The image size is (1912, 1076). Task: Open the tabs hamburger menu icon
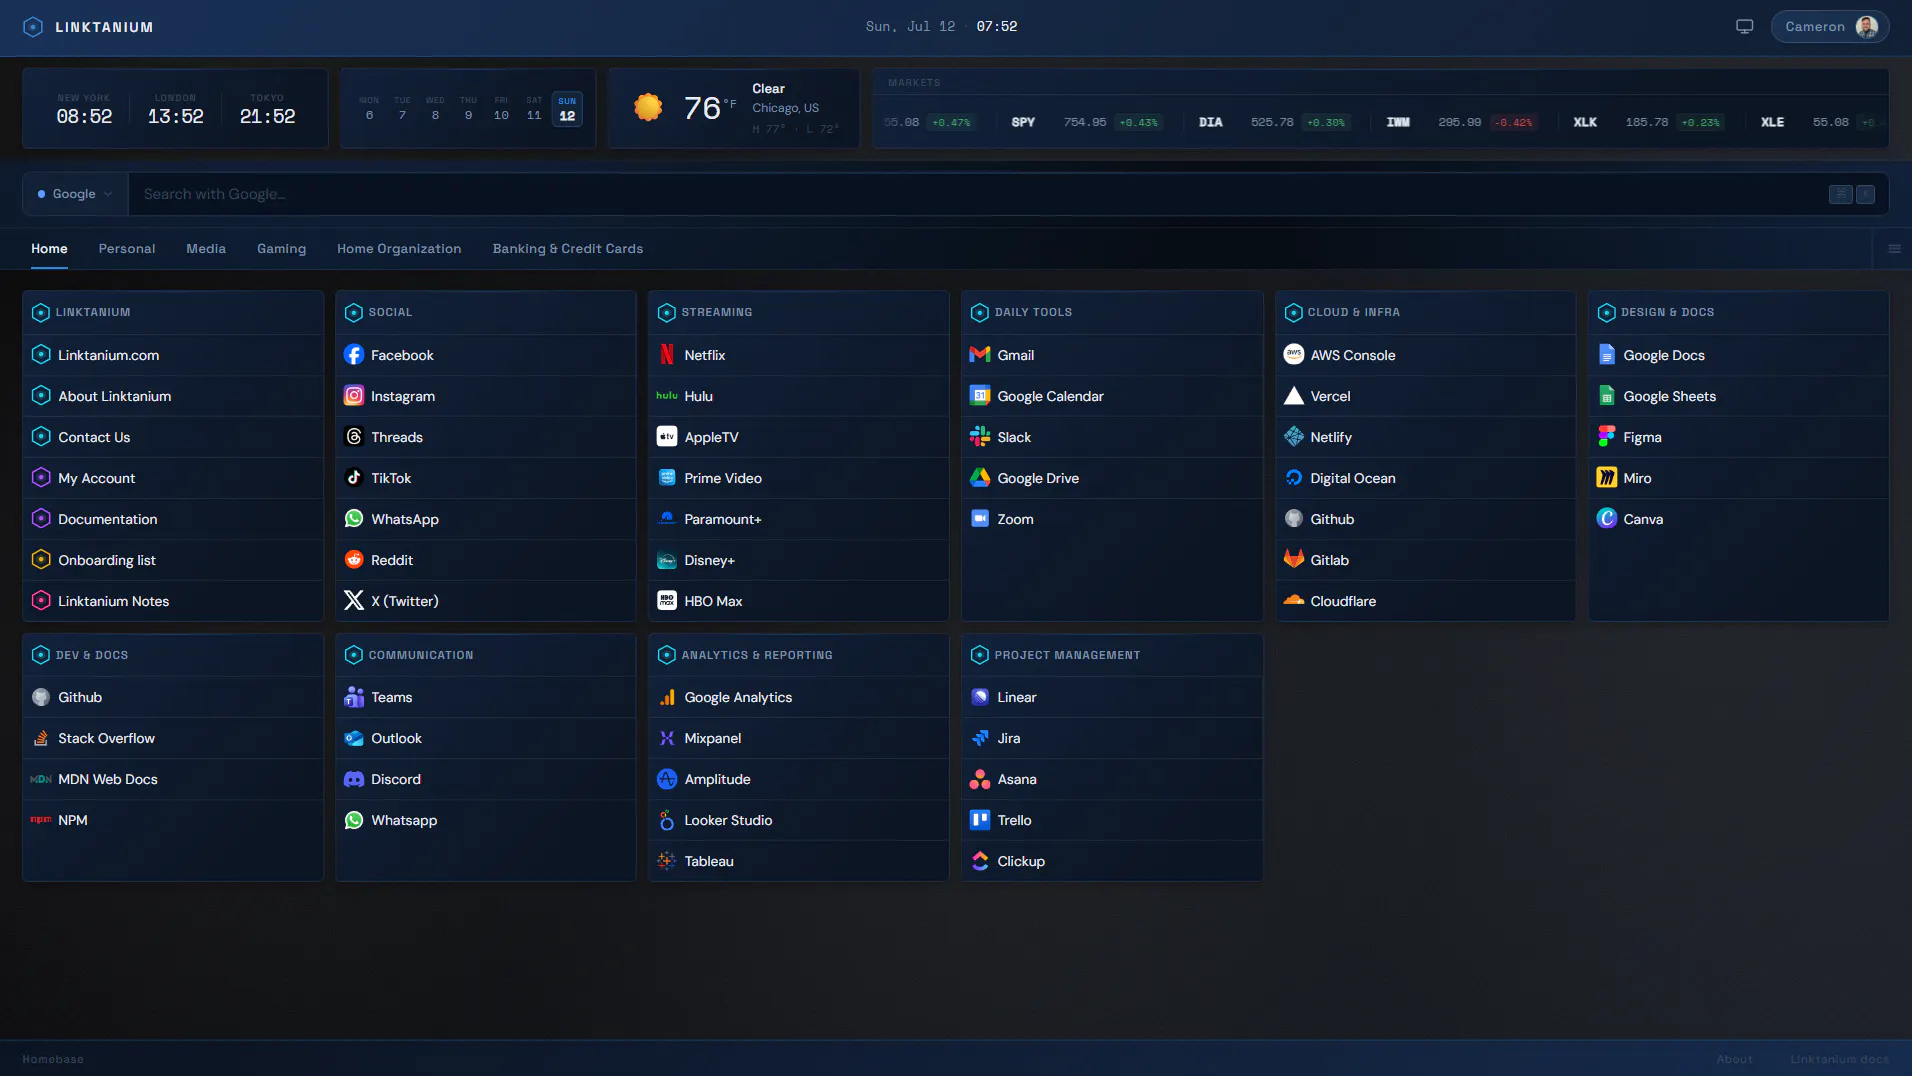click(x=1894, y=249)
